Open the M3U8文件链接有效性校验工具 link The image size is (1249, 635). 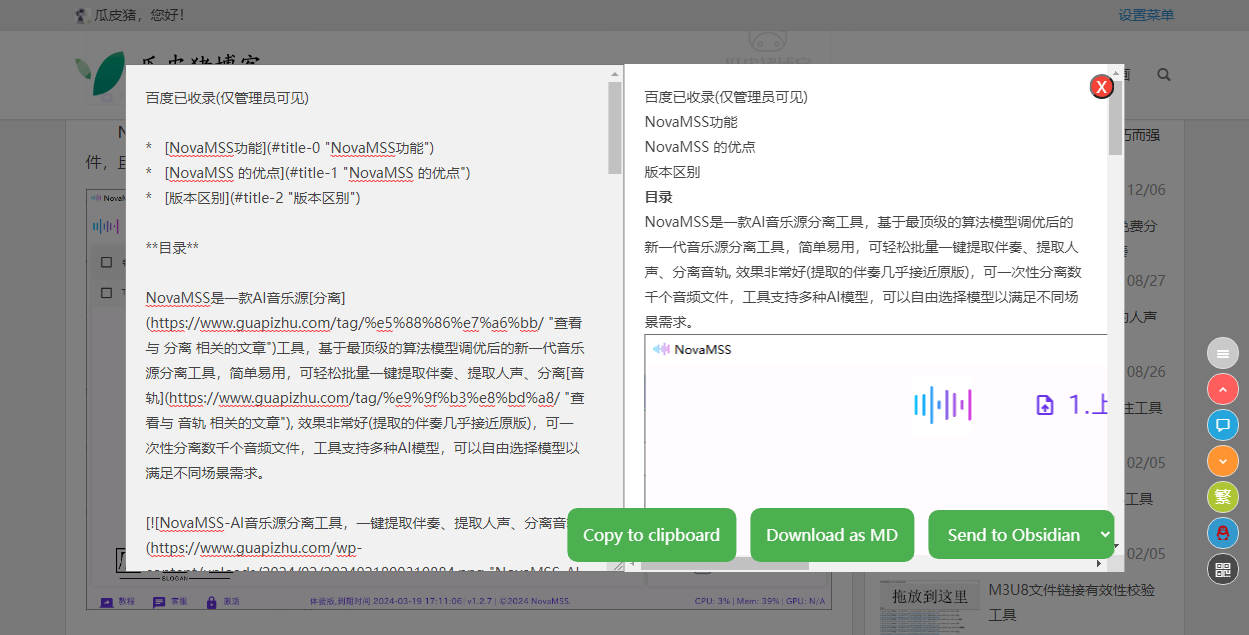coord(1071,602)
